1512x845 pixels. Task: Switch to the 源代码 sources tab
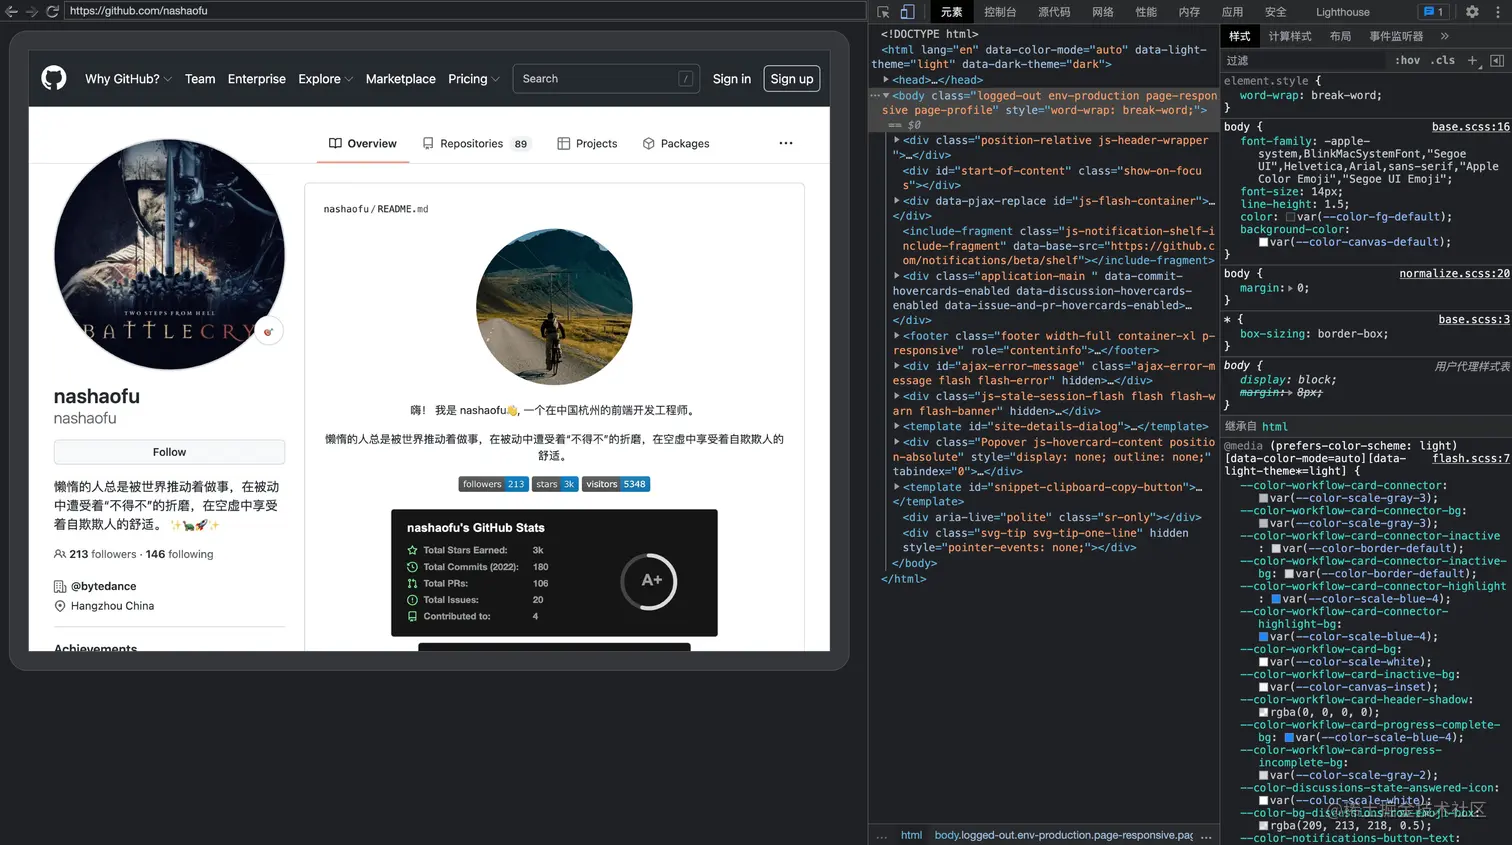[x=1054, y=12]
